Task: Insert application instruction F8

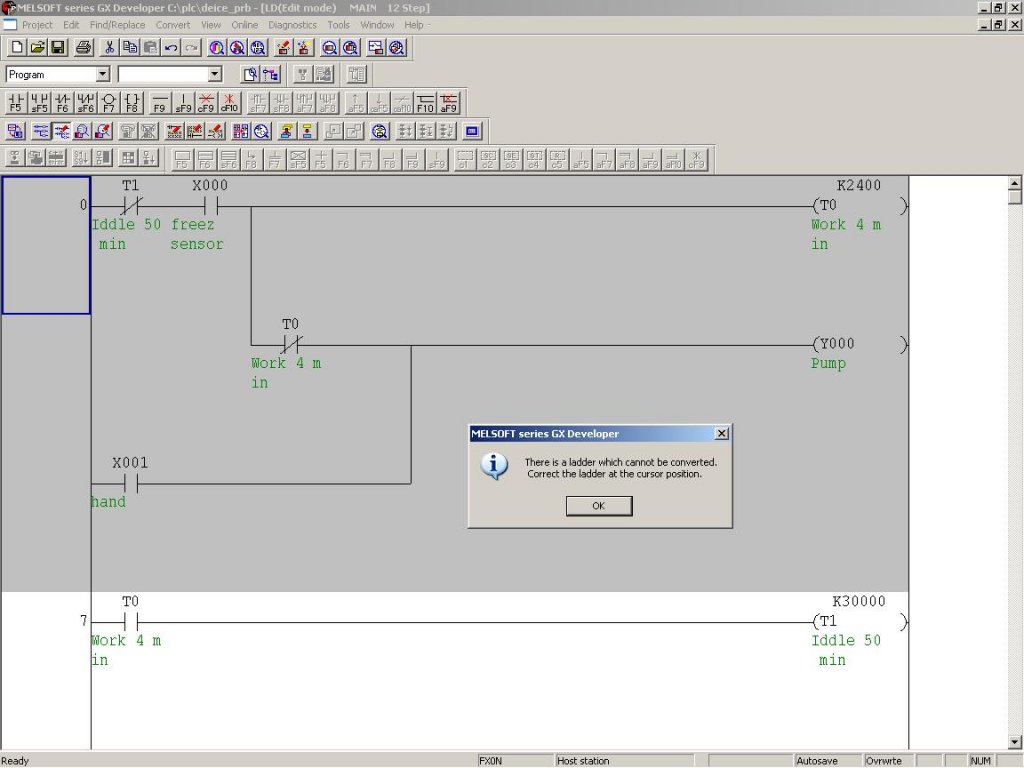Action: pos(132,103)
